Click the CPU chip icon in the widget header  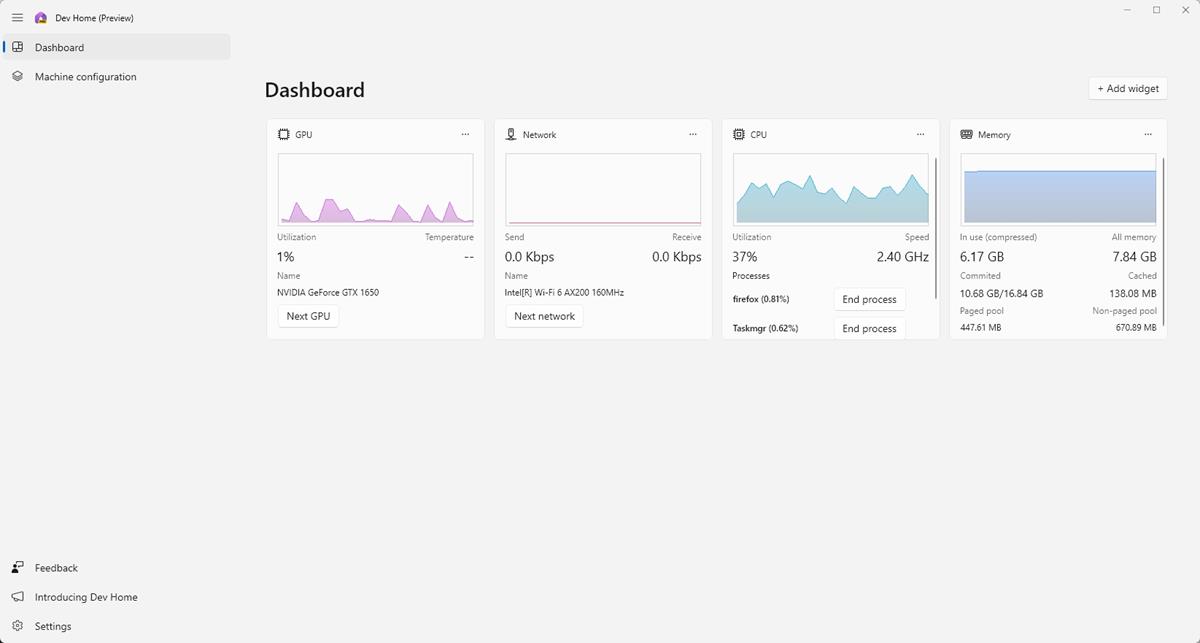click(739, 134)
